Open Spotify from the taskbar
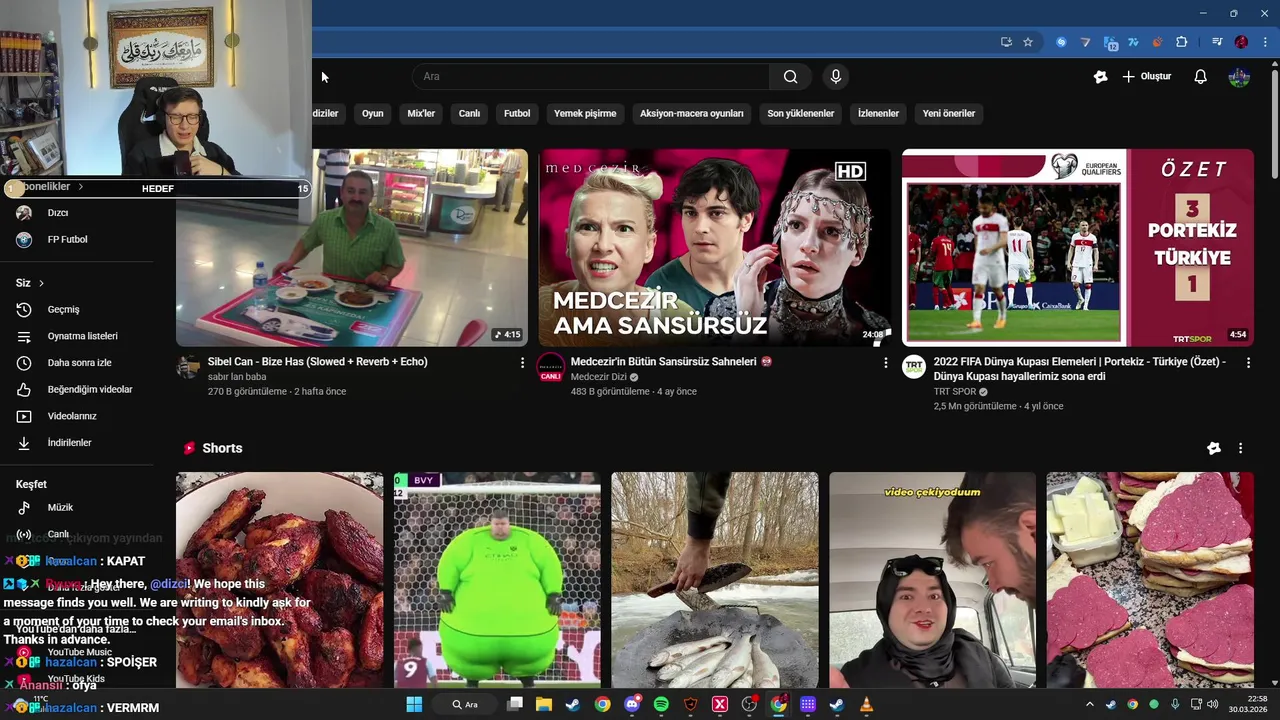Image resolution: width=1280 pixels, height=720 pixels. [661, 705]
